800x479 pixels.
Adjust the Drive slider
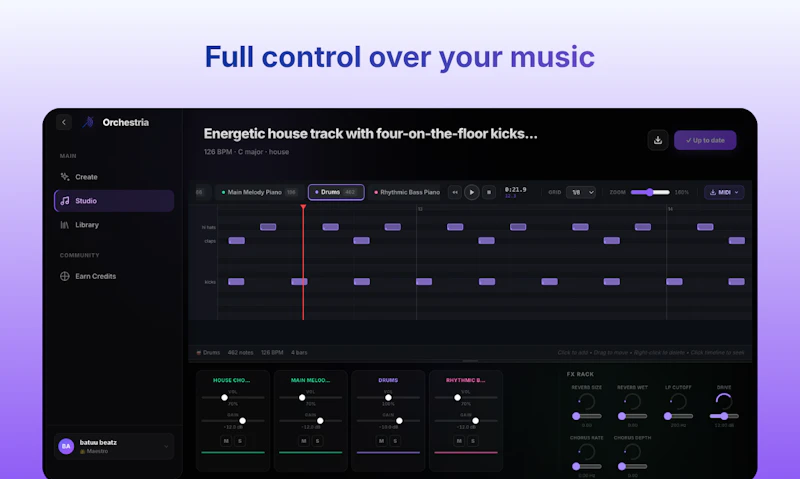tap(724, 416)
